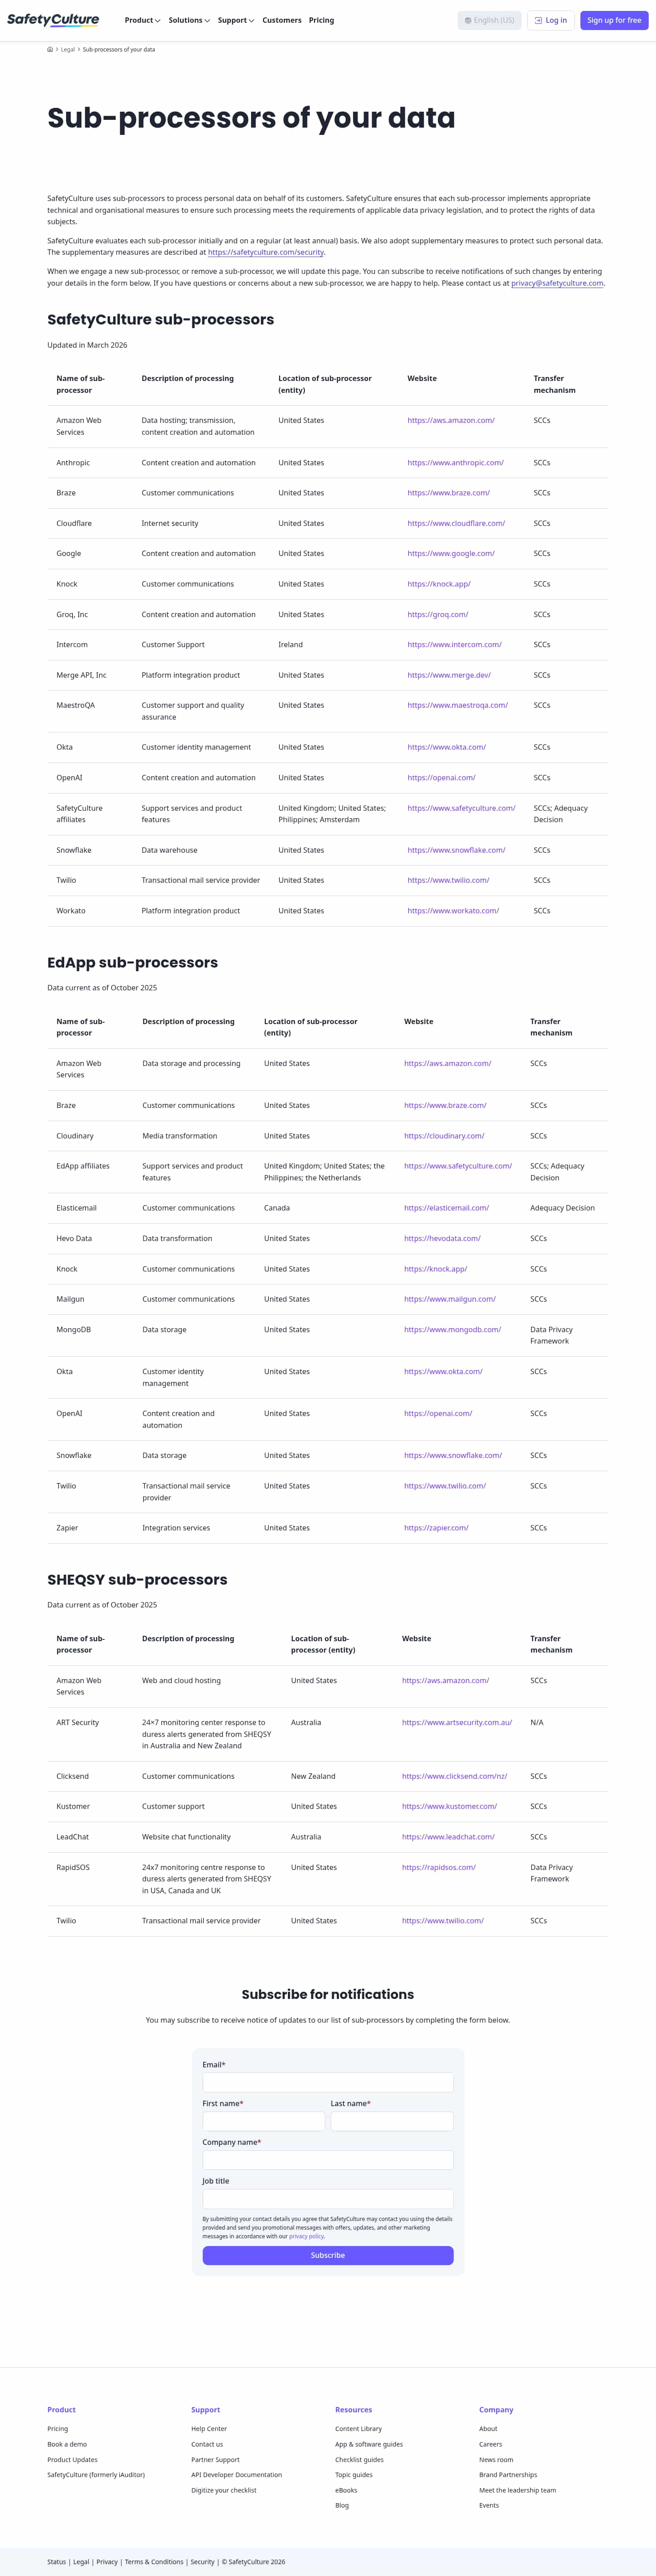The width and height of the screenshot is (656, 2576).
Task: Go to Legal breadcrumb link
Action: pyautogui.click(x=68, y=49)
